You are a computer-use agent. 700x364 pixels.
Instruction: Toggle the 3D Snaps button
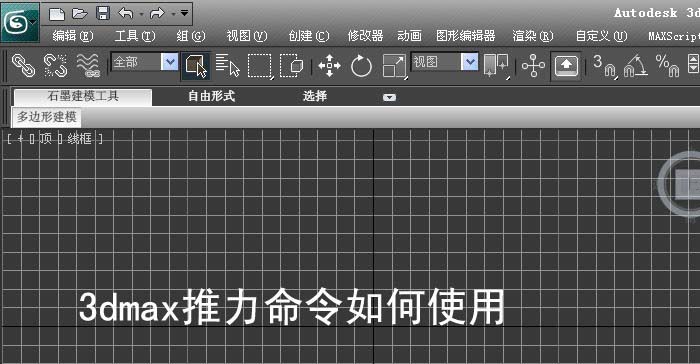coord(605,66)
